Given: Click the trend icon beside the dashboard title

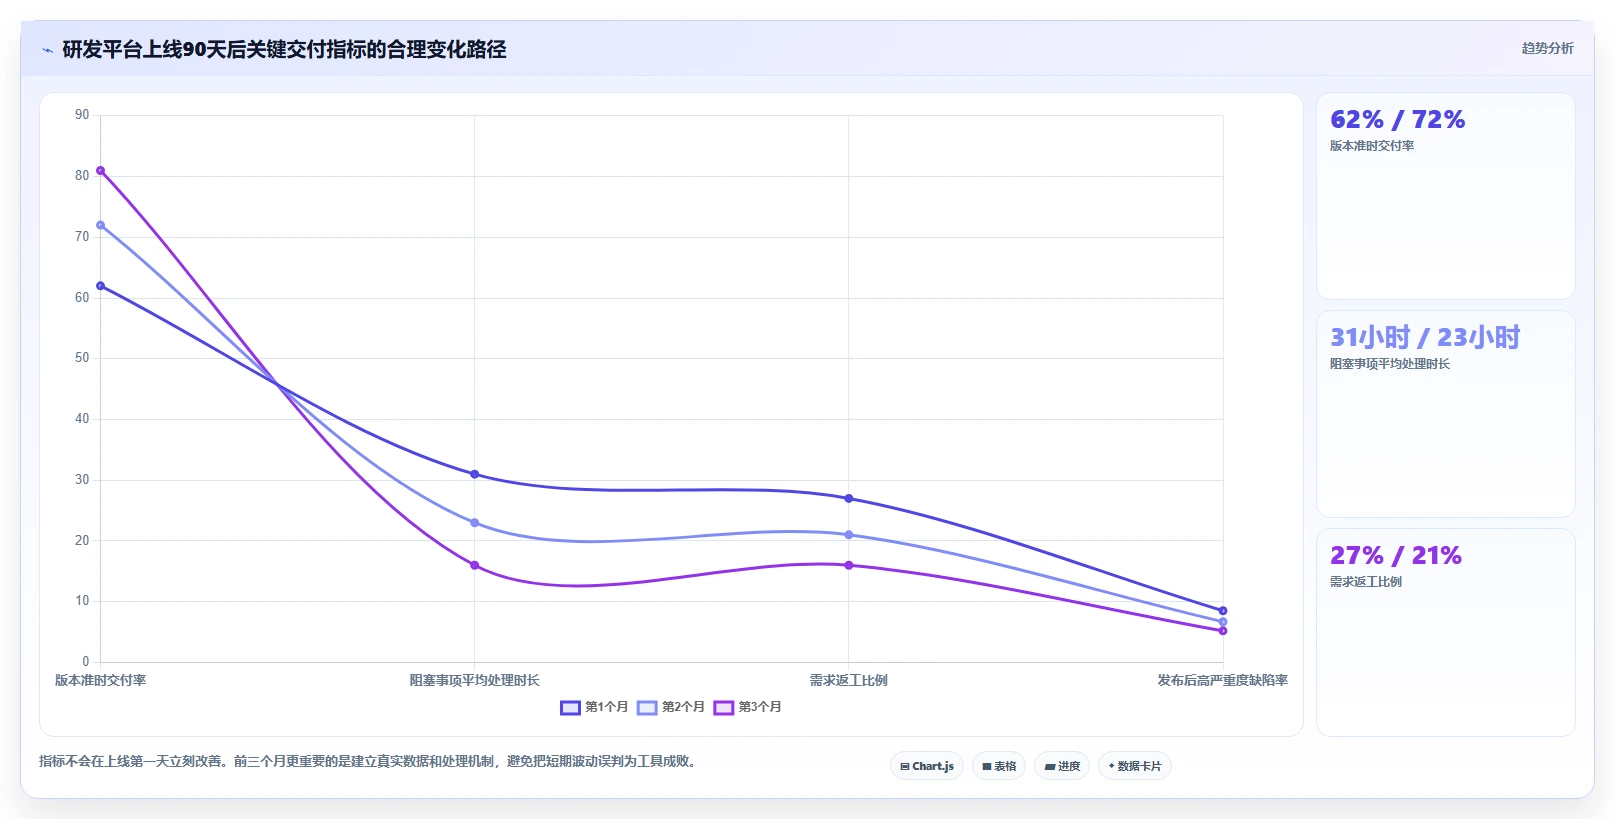Looking at the screenshot, I should click(x=47, y=50).
